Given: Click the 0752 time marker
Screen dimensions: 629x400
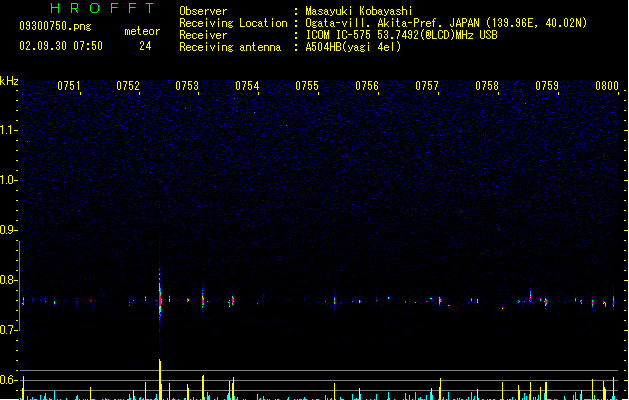Looking at the screenshot, I should coord(128,86).
